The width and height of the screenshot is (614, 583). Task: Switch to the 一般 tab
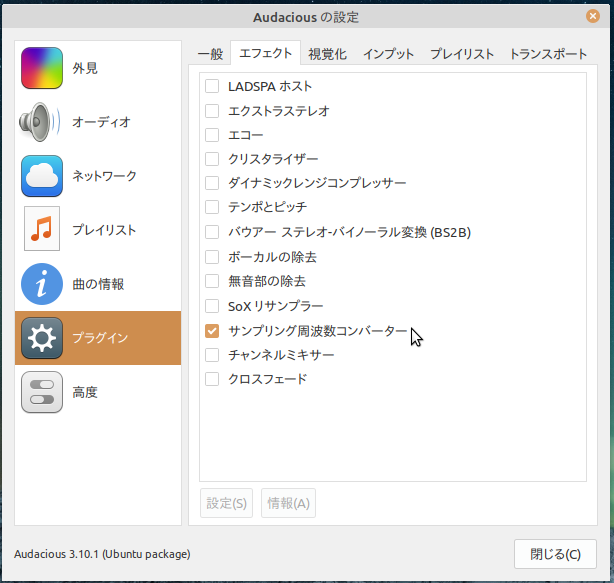pos(210,54)
